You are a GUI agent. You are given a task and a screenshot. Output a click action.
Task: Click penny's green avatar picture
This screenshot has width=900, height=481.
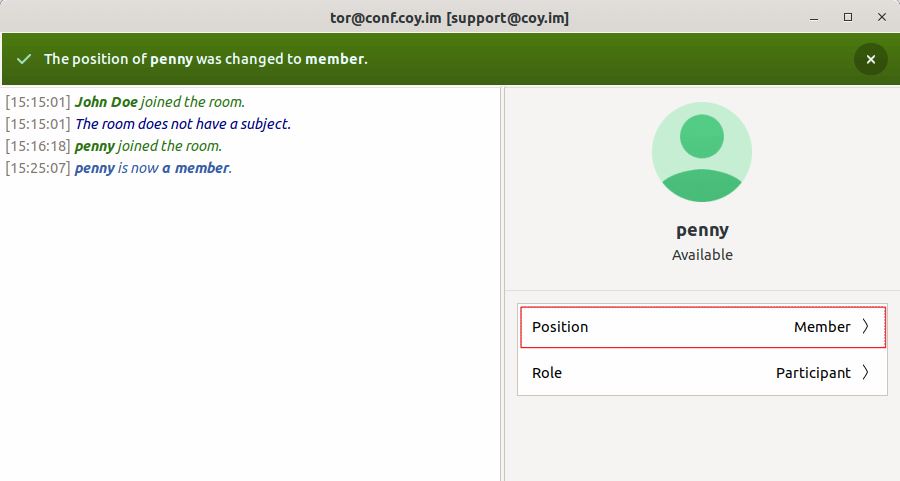coord(701,152)
